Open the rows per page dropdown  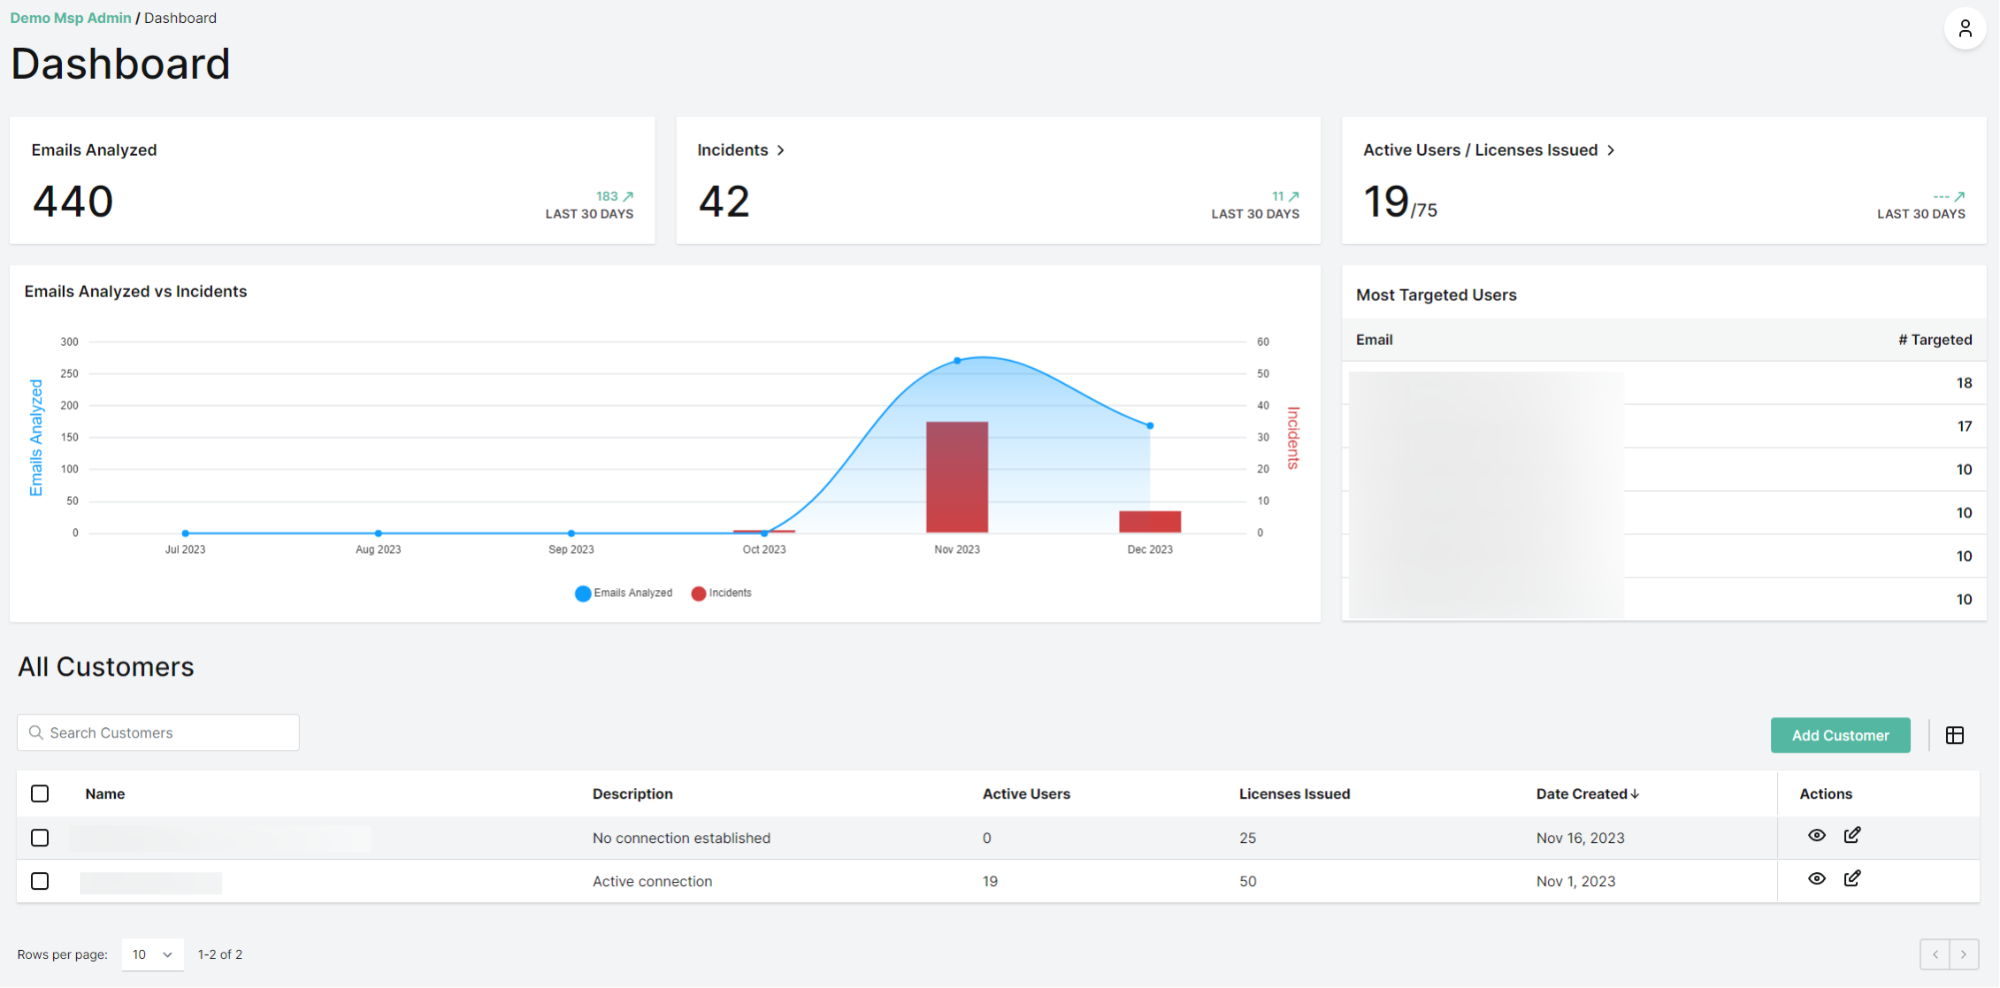pos(151,954)
